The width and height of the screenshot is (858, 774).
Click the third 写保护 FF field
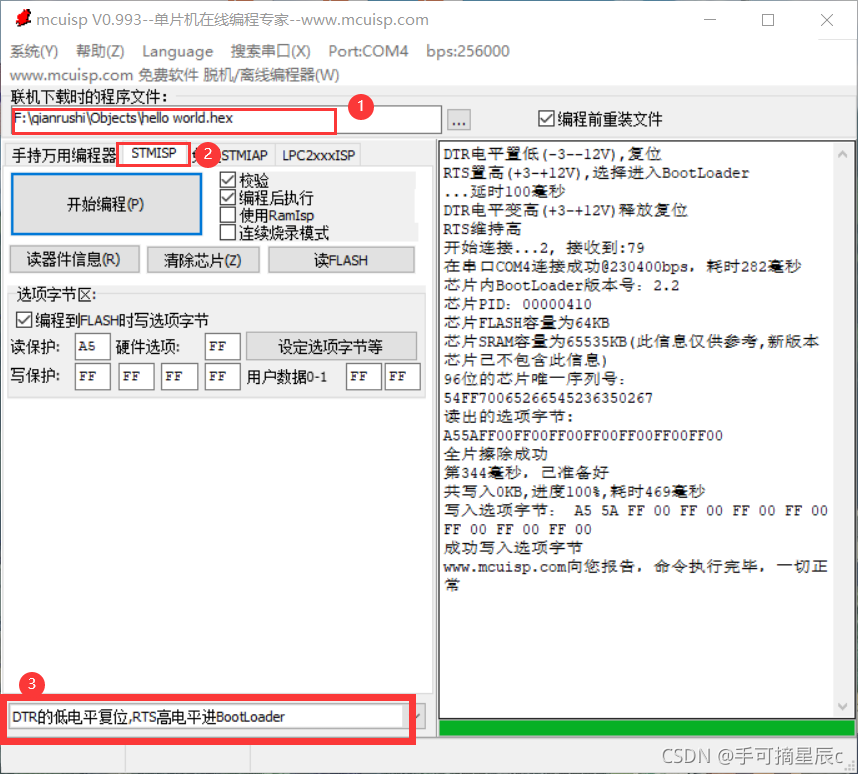pyautogui.click(x=179, y=377)
